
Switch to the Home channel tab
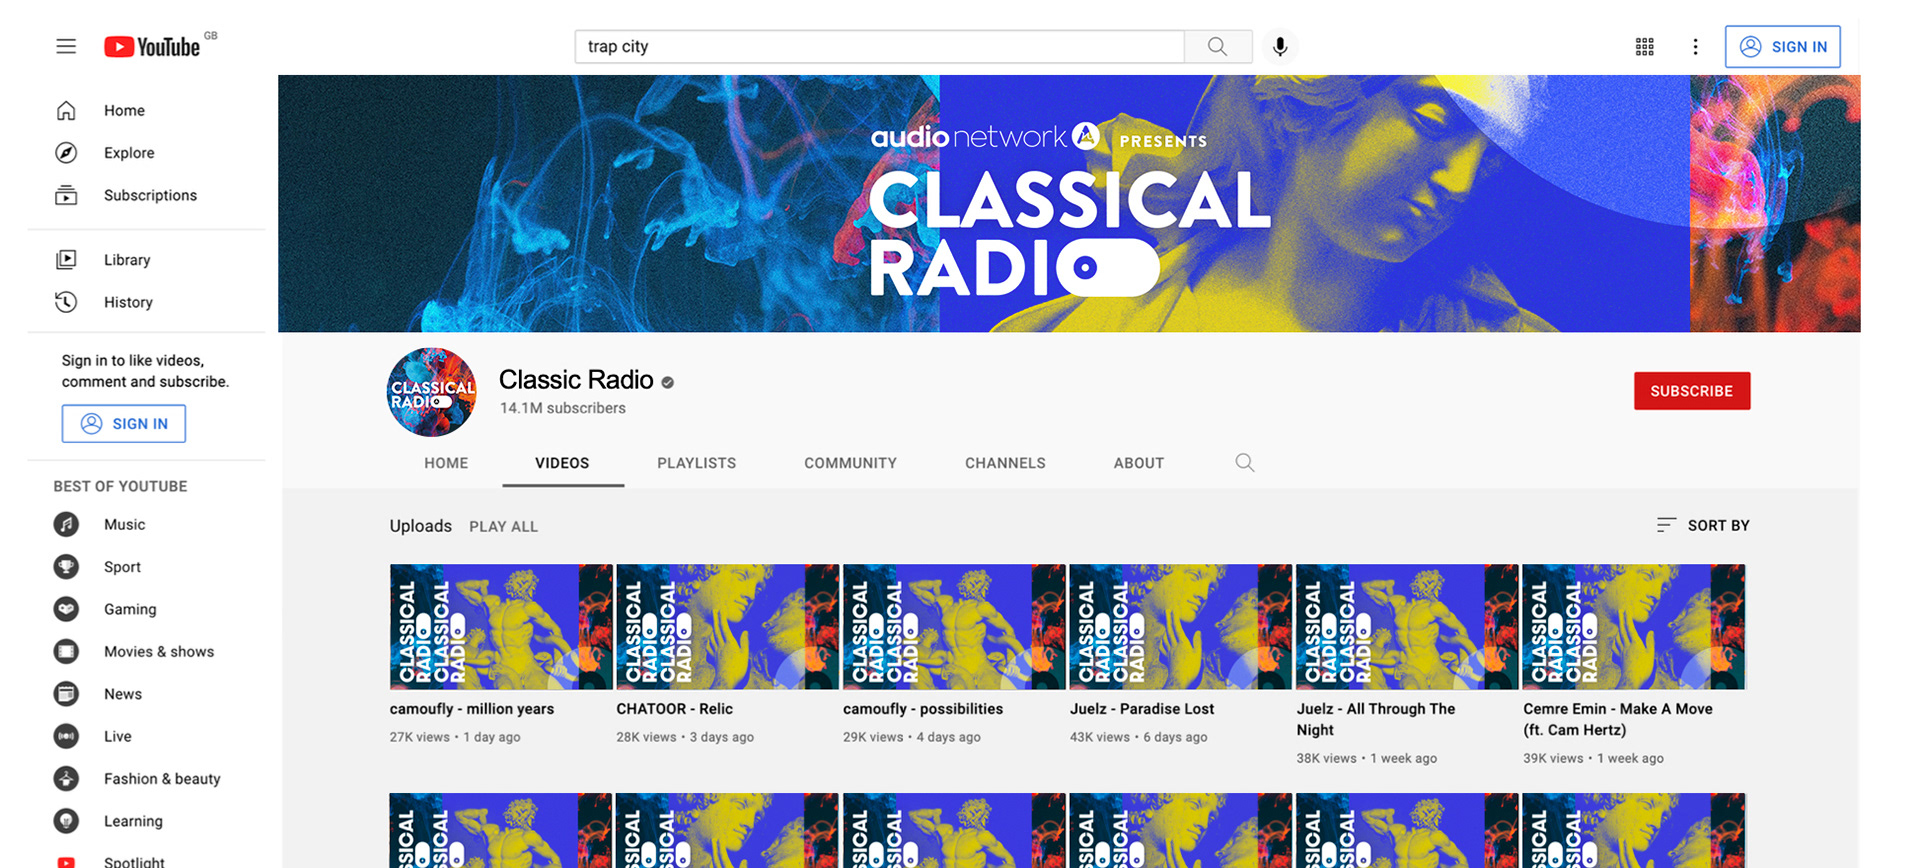coord(446,463)
